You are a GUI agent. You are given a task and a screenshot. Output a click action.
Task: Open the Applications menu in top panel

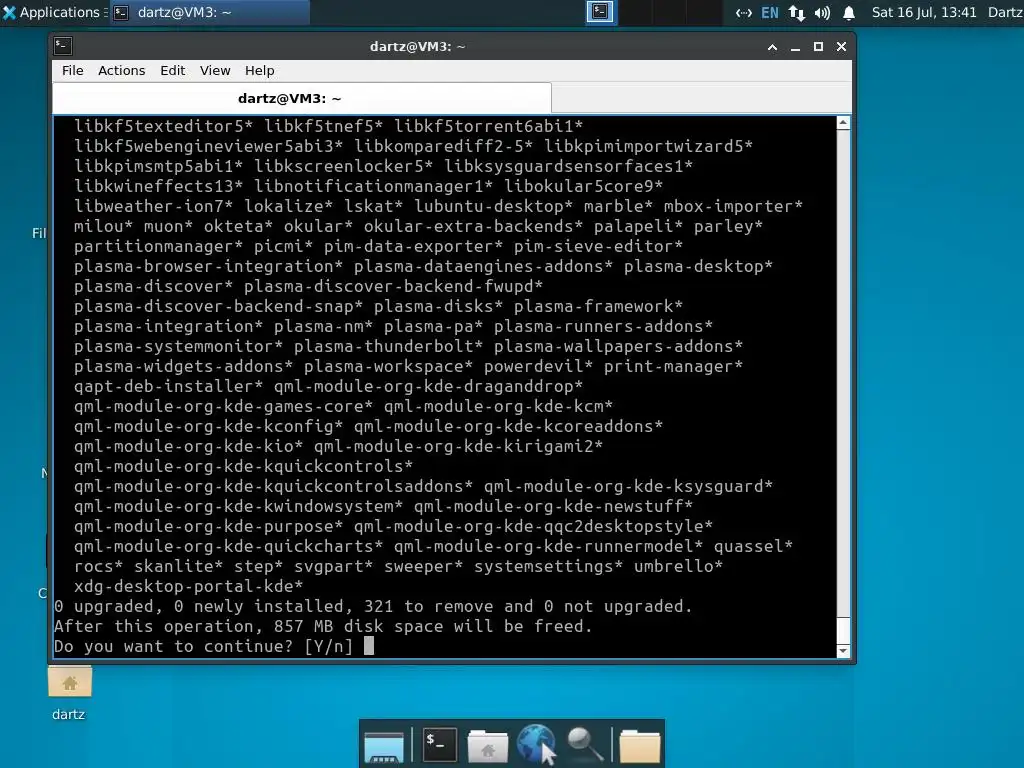click(x=51, y=12)
